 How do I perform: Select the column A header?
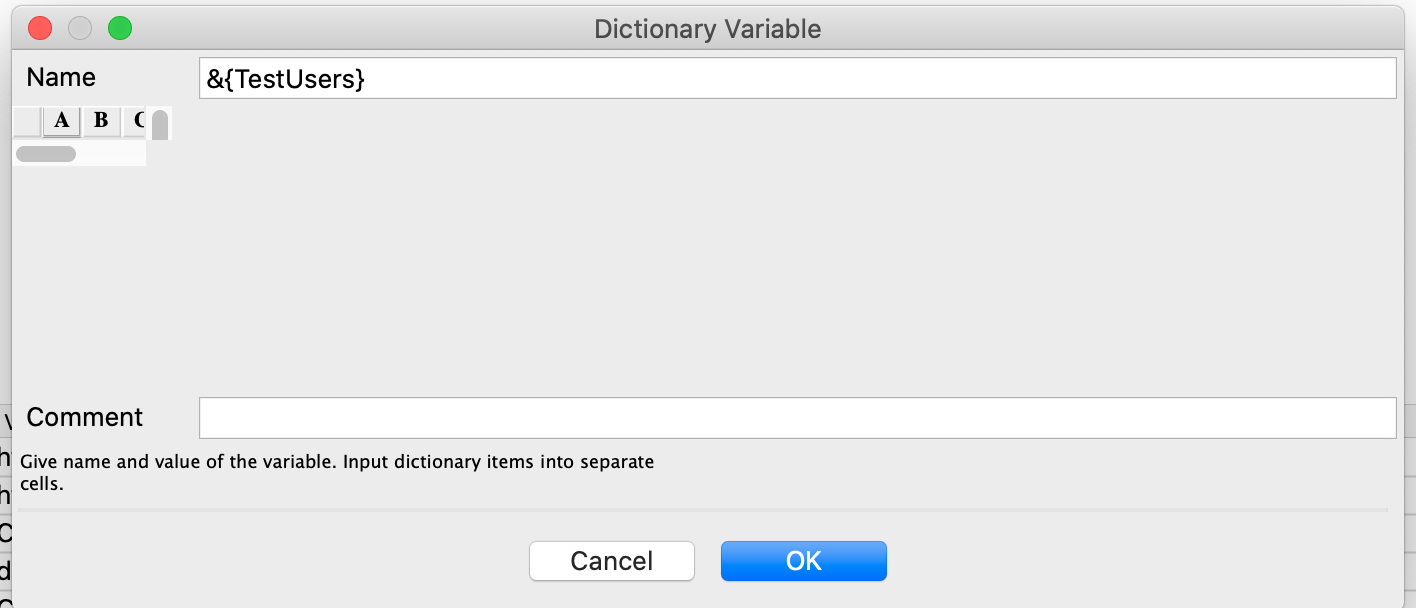pyautogui.click(x=61, y=121)
